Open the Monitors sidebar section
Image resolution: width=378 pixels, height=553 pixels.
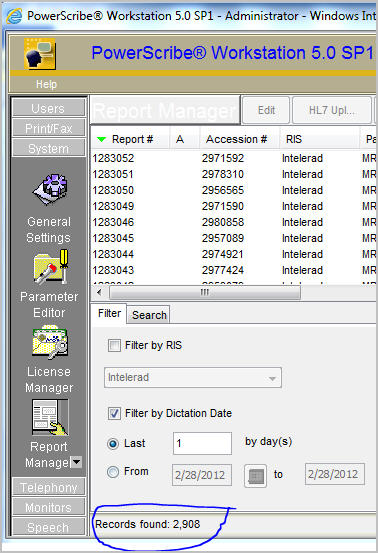[x=49, y=507]
